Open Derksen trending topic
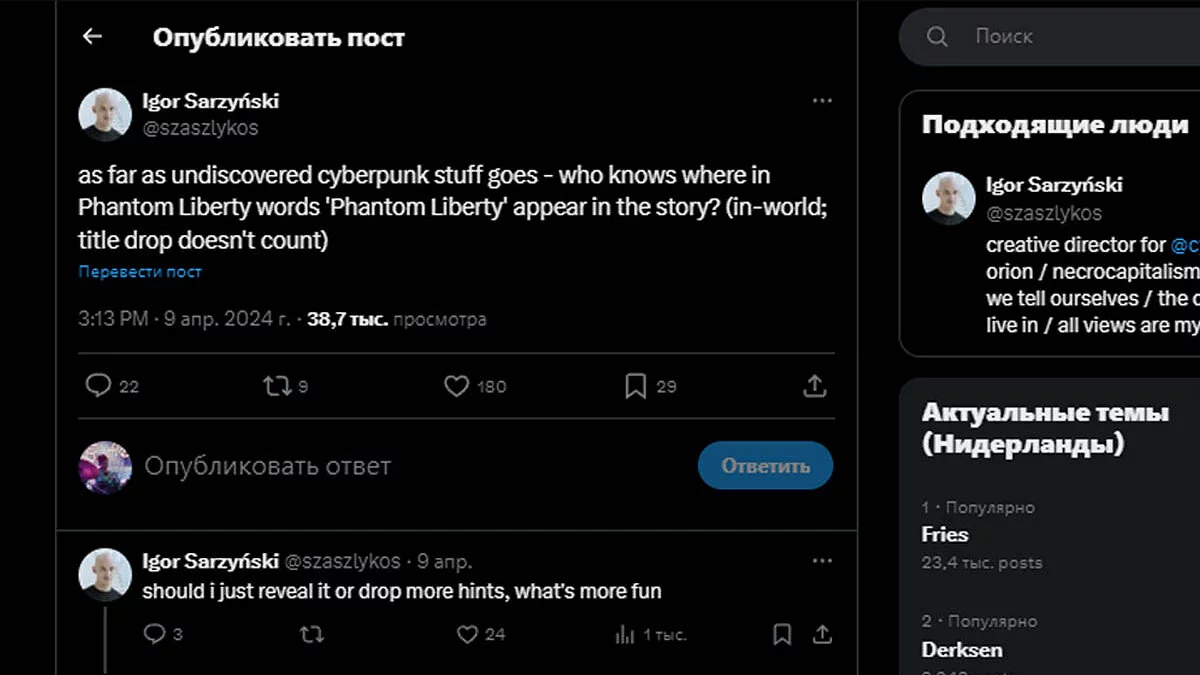The image size is (1200, 675). 961,650
